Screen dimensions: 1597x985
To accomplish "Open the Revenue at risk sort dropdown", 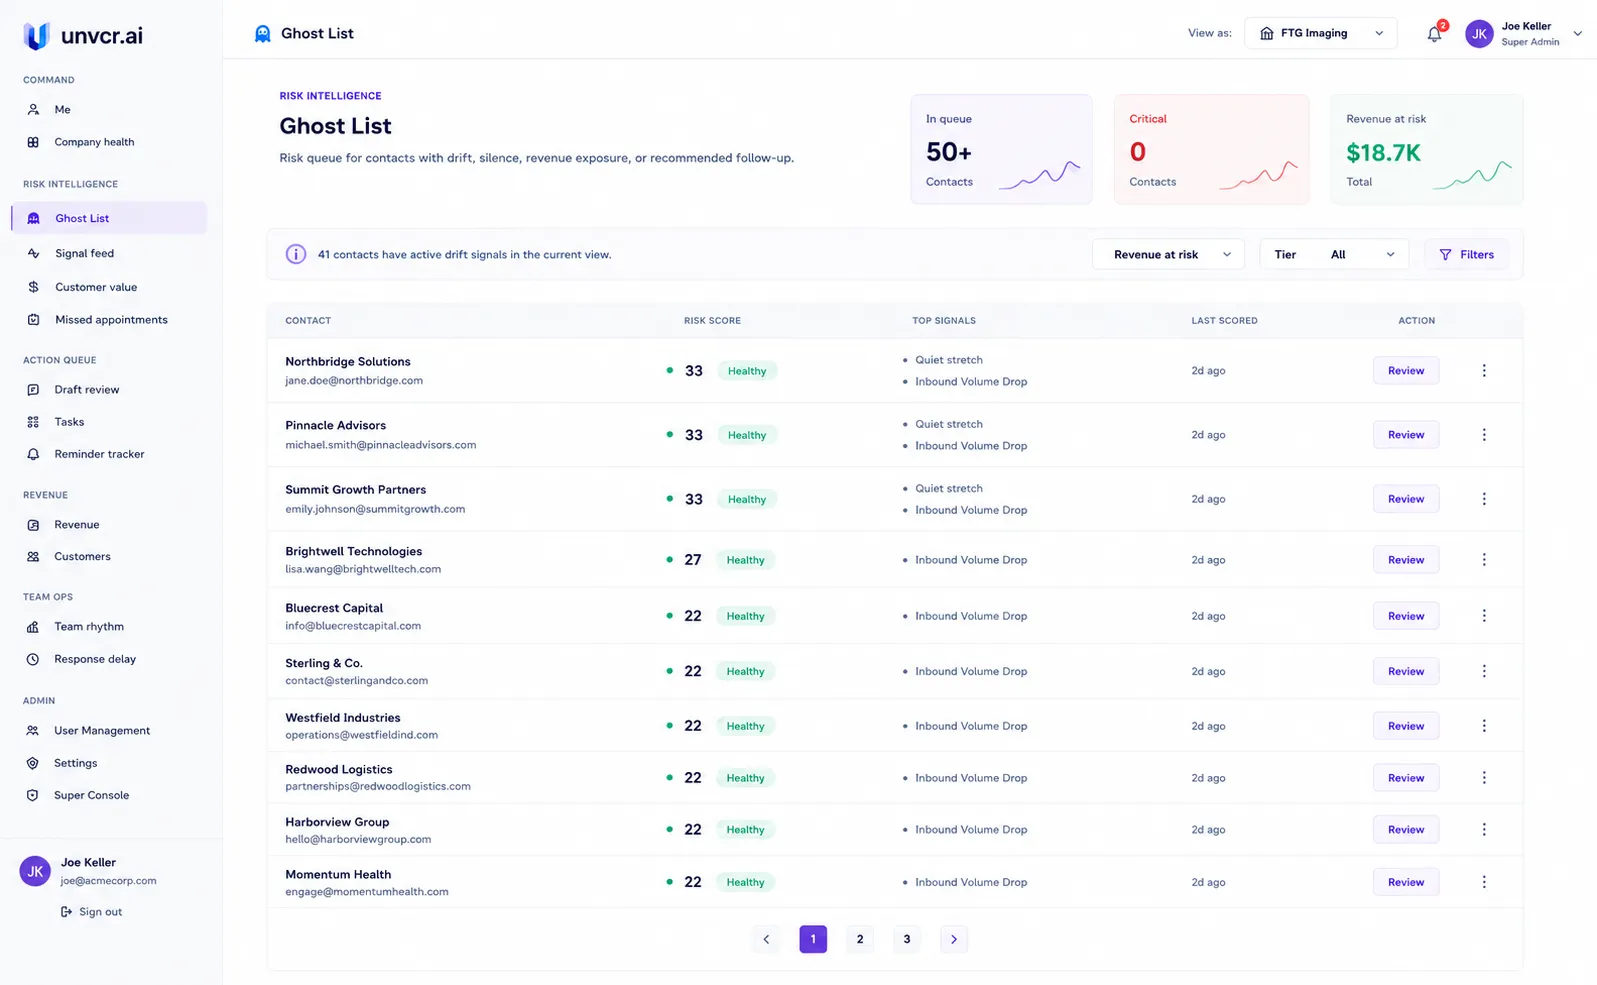I will click(x=1168, y=254).
